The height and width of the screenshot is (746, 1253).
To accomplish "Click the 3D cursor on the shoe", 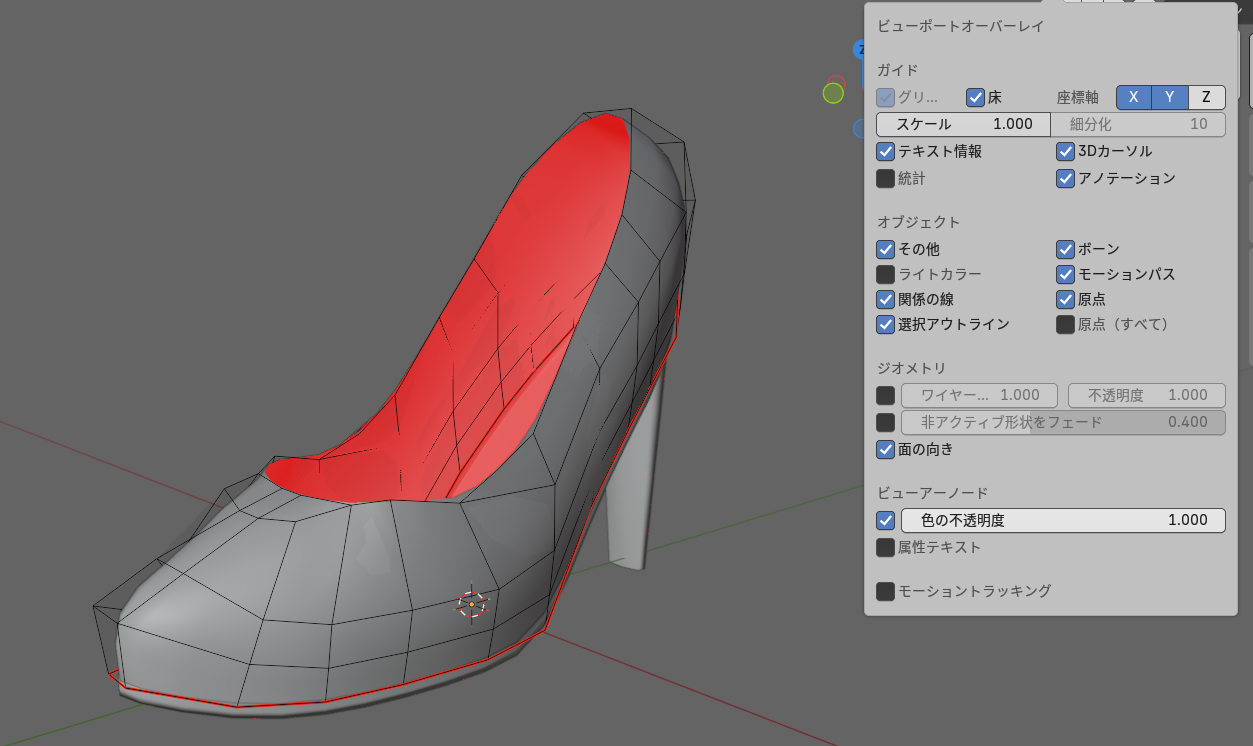I will click(x=471, y=604).
